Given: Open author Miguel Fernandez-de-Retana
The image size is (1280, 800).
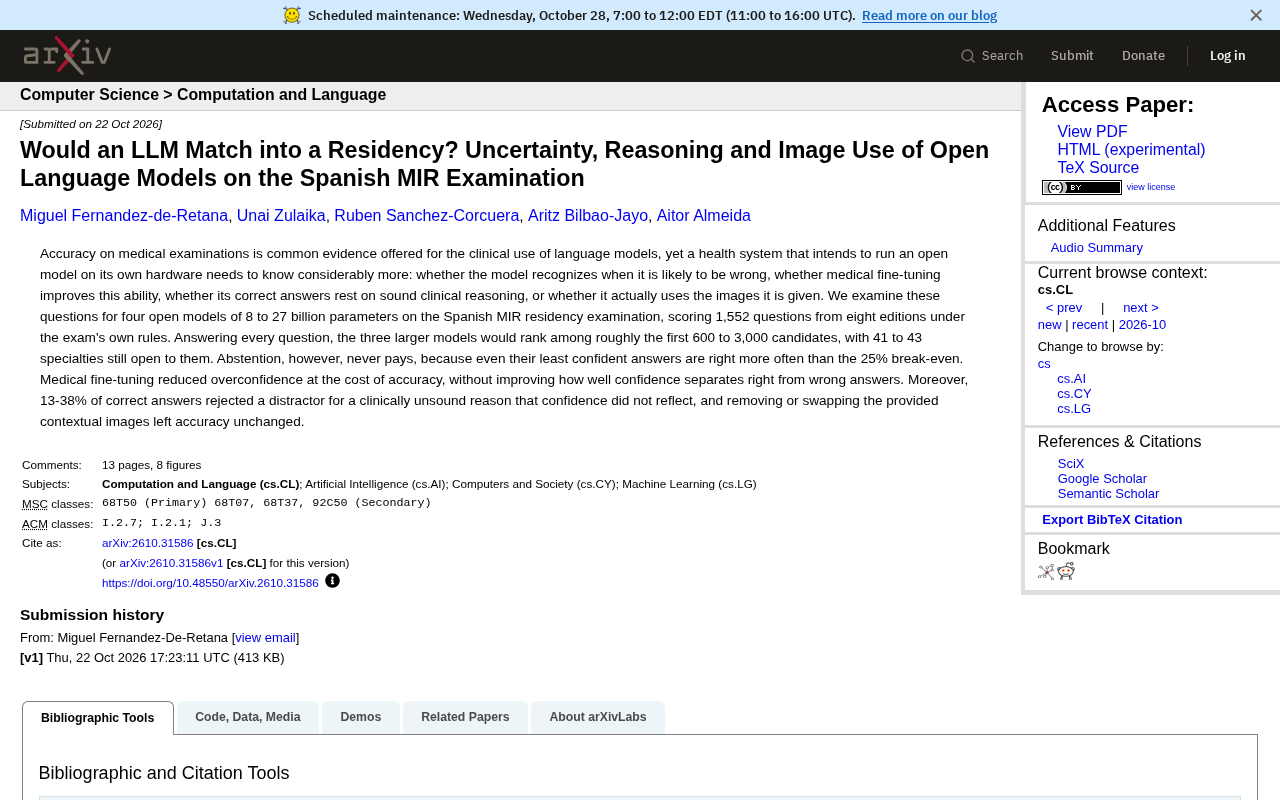Looking at the screenshot, I should (x=124, y=216).
